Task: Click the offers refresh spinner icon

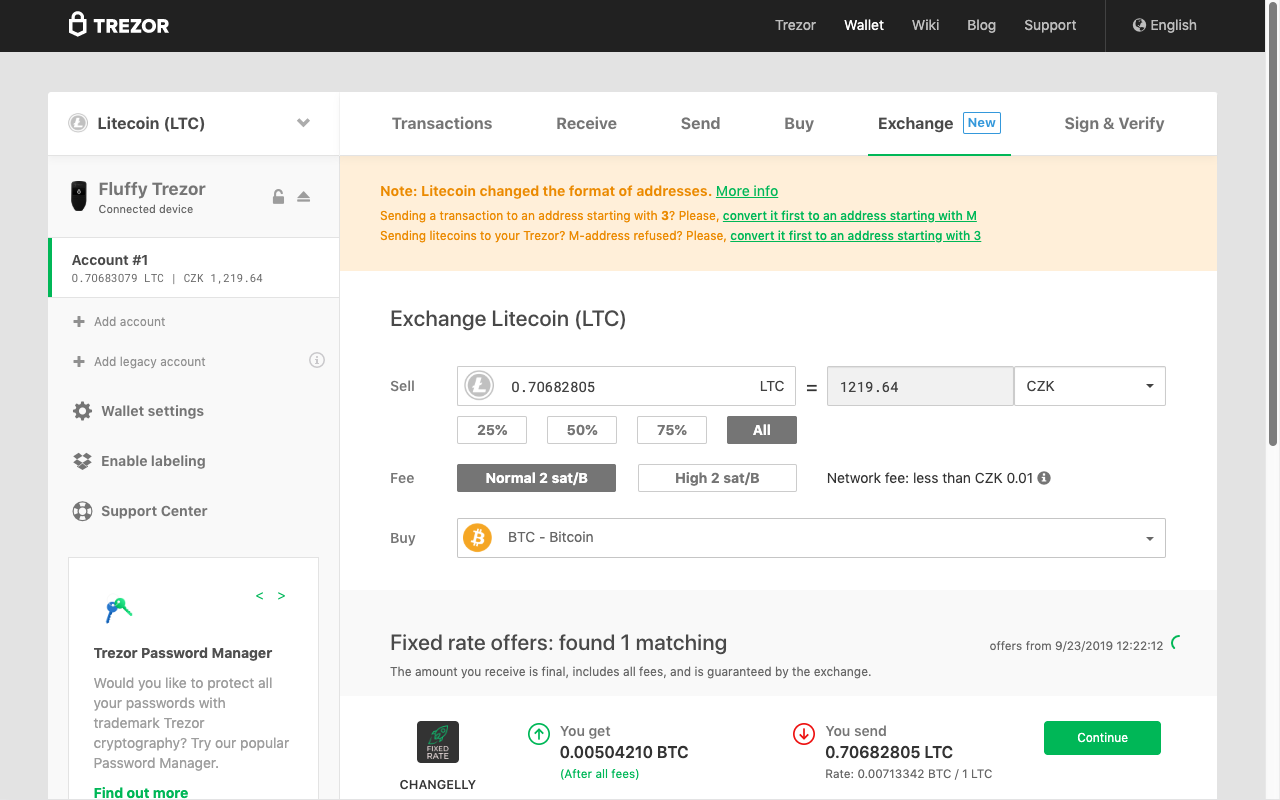Action: pyautogui.click(x=1177, y=643)
